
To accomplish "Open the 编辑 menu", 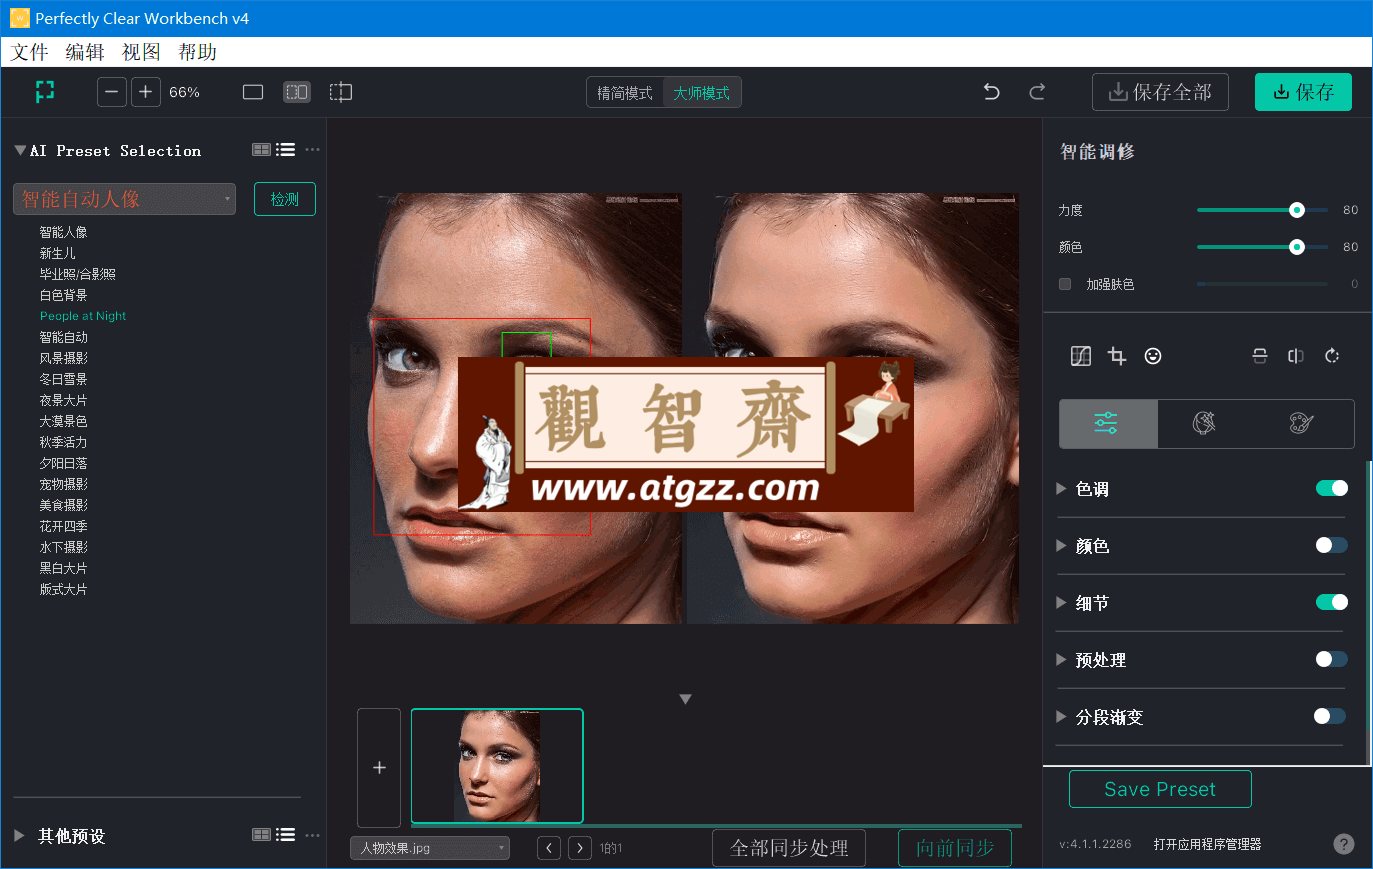I will click(x=85, y=52).
